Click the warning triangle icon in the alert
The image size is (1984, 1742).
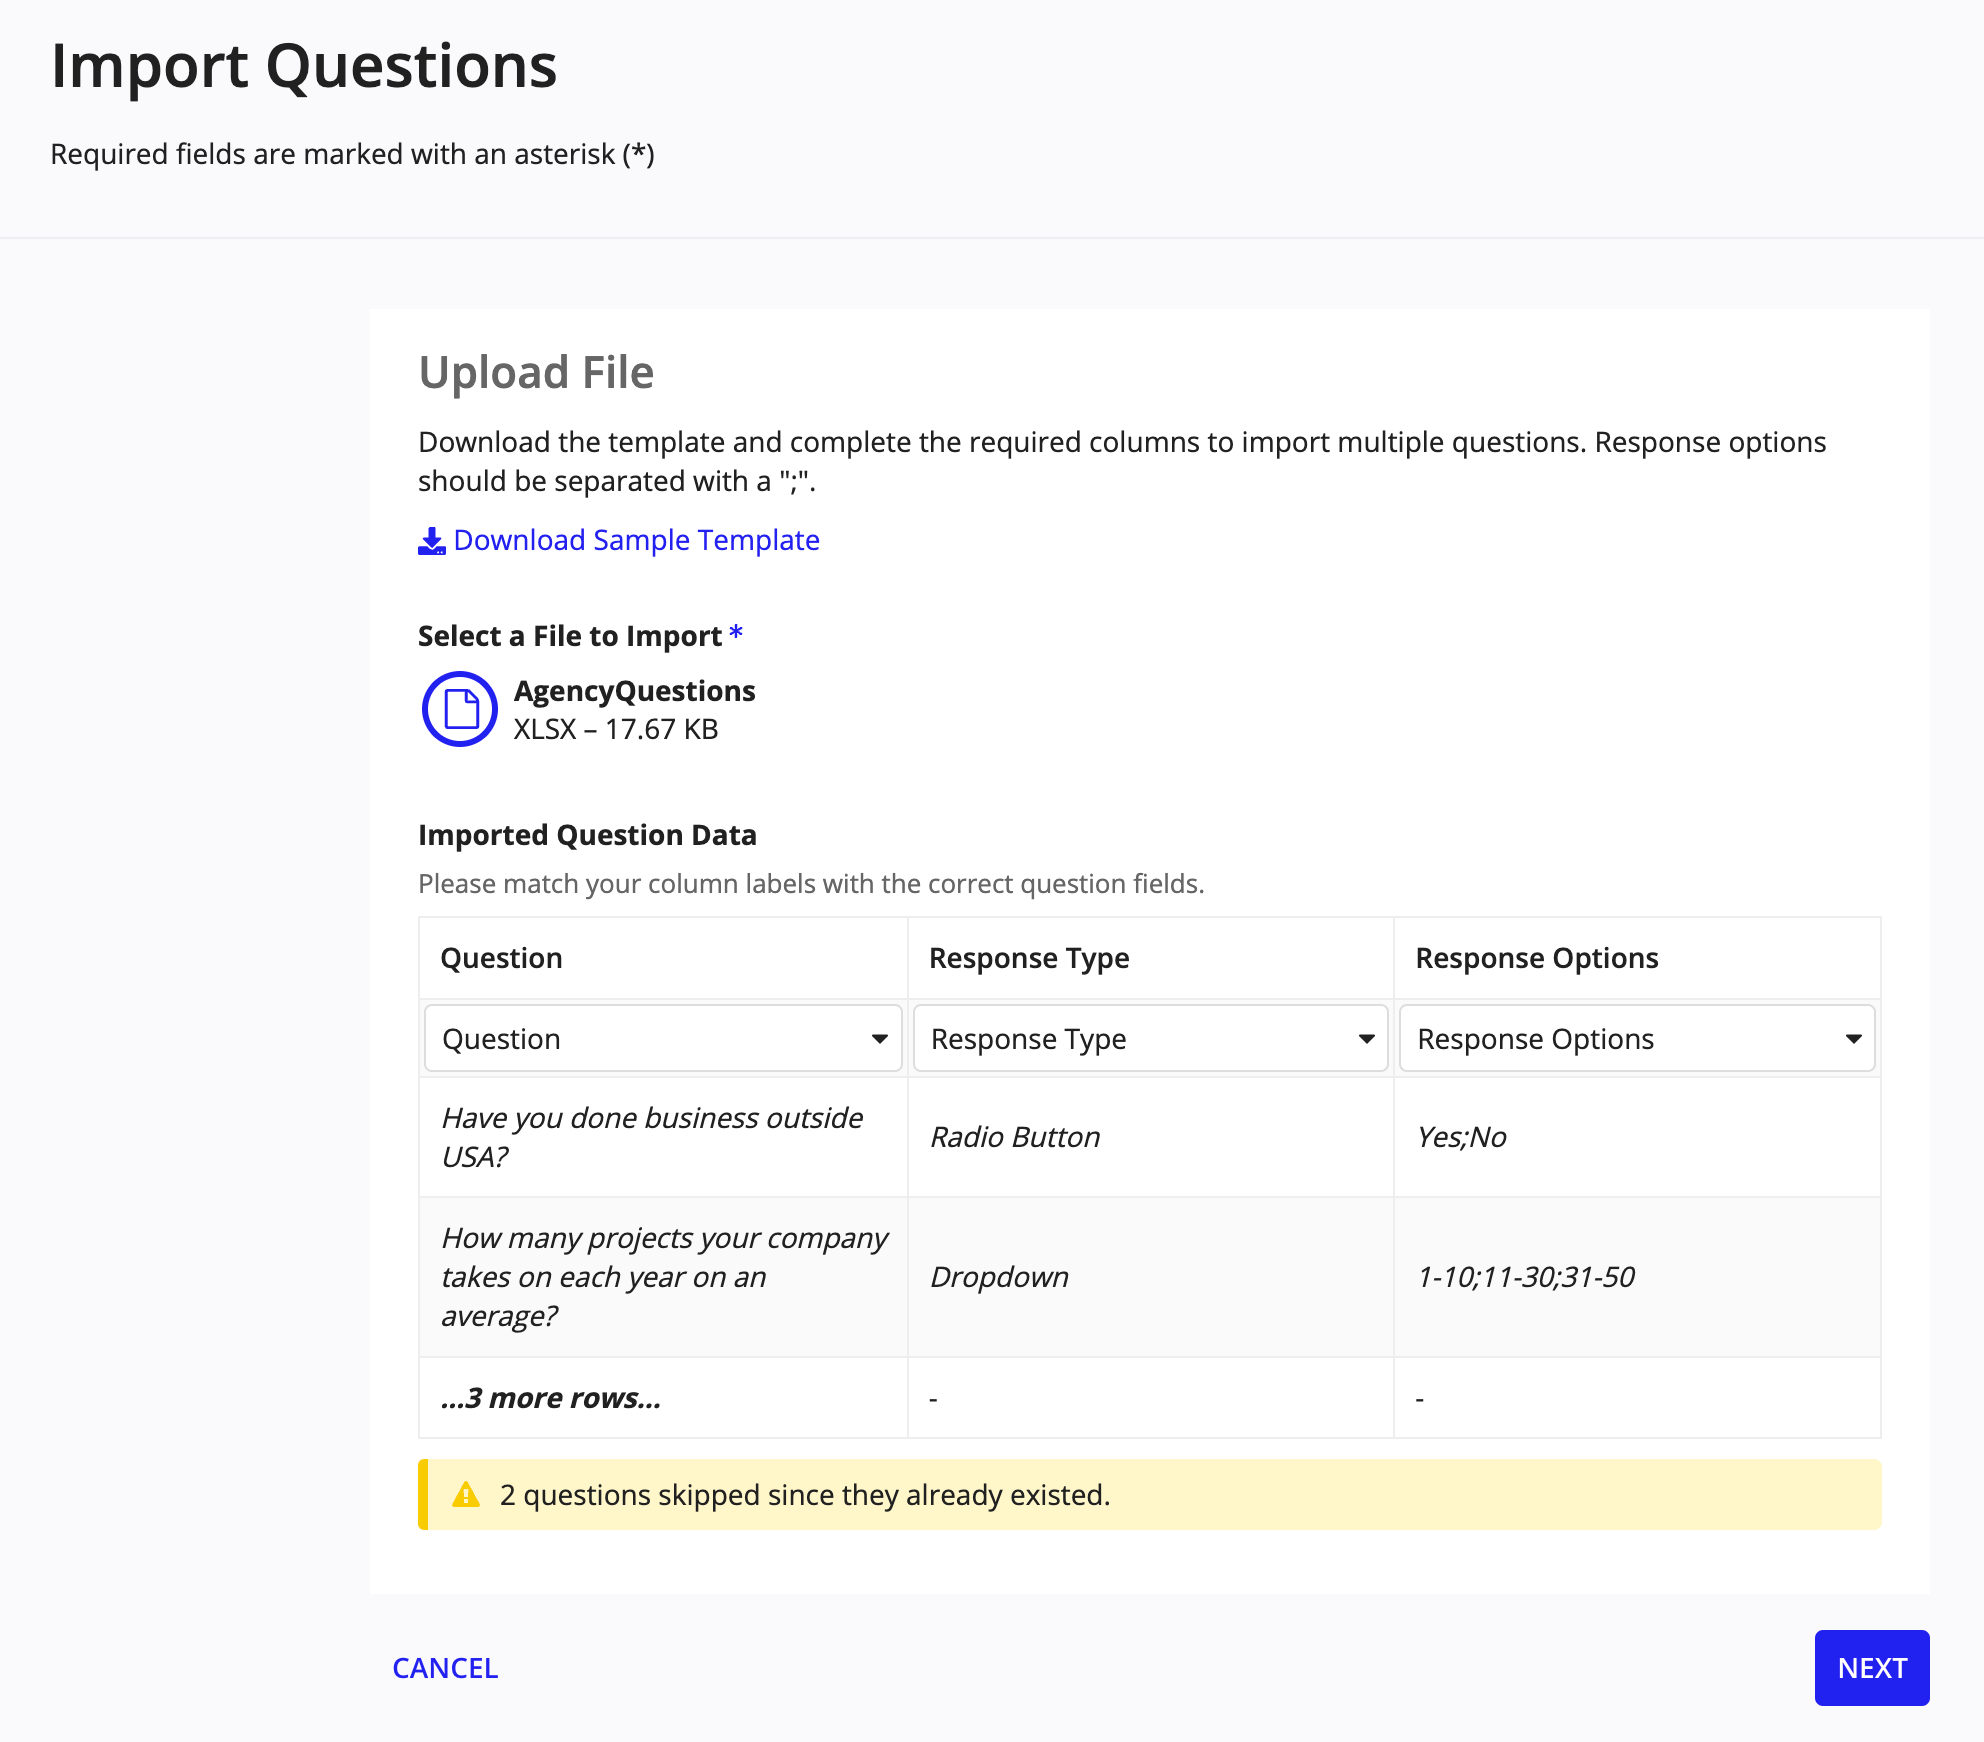coord(466,1495)
